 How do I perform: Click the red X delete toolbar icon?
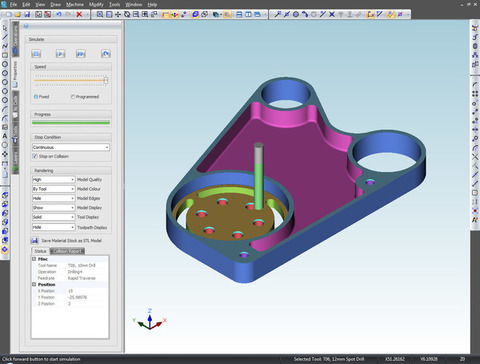pos(79,14)
